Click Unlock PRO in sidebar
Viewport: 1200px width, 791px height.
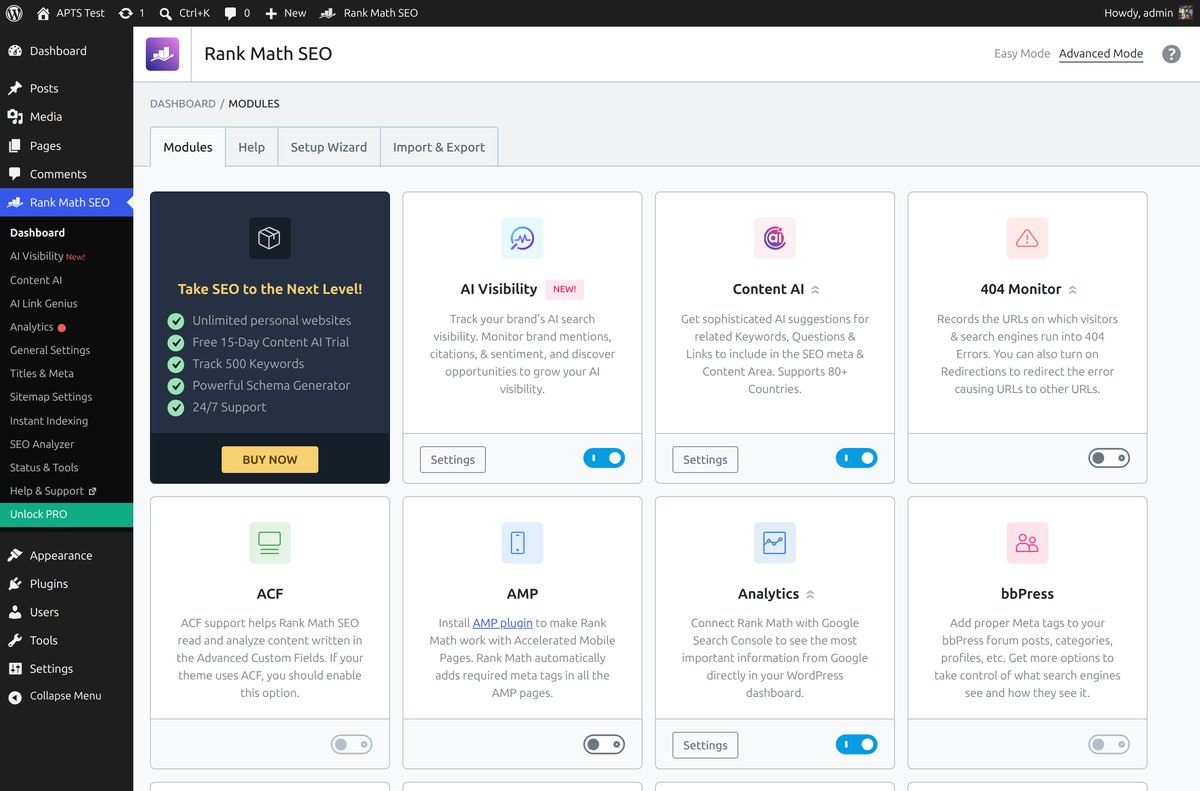(x=66, y=514)
